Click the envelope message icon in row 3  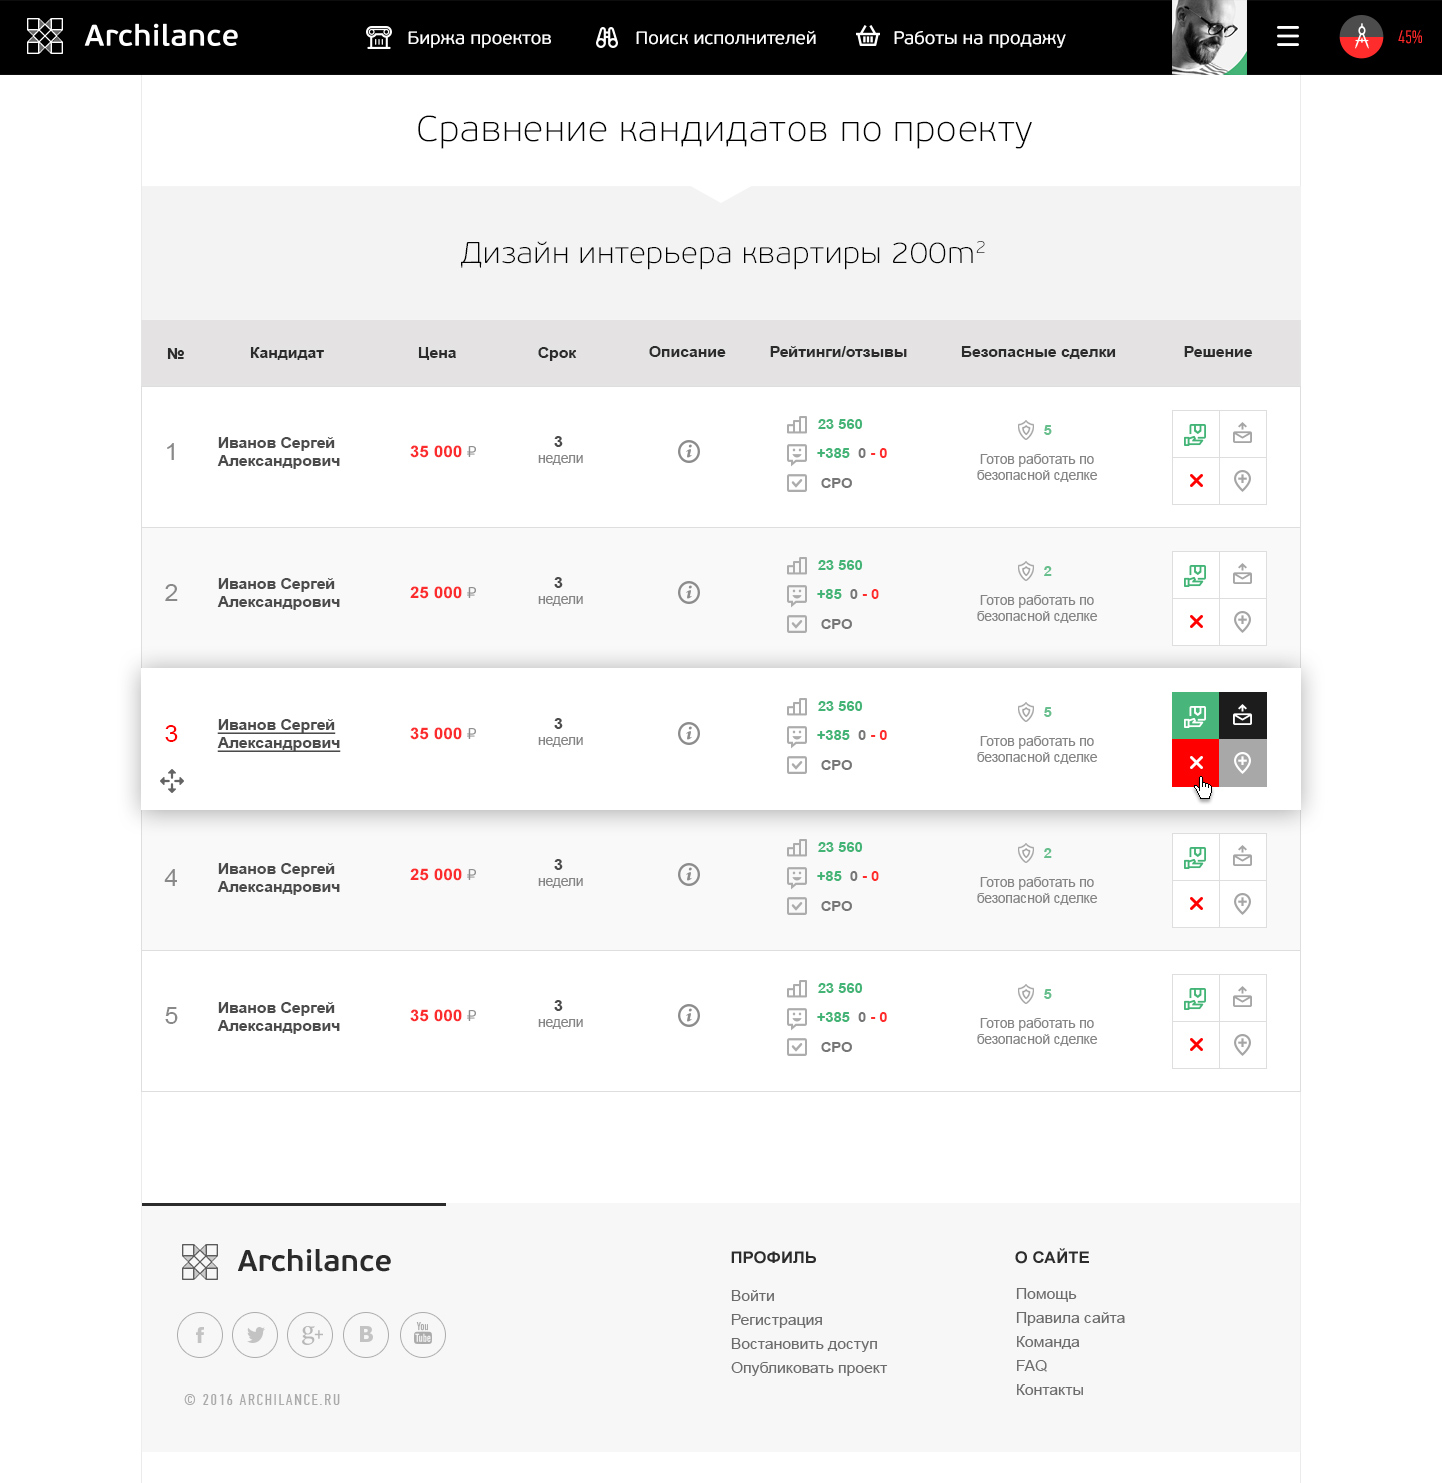pos(1242,716)
